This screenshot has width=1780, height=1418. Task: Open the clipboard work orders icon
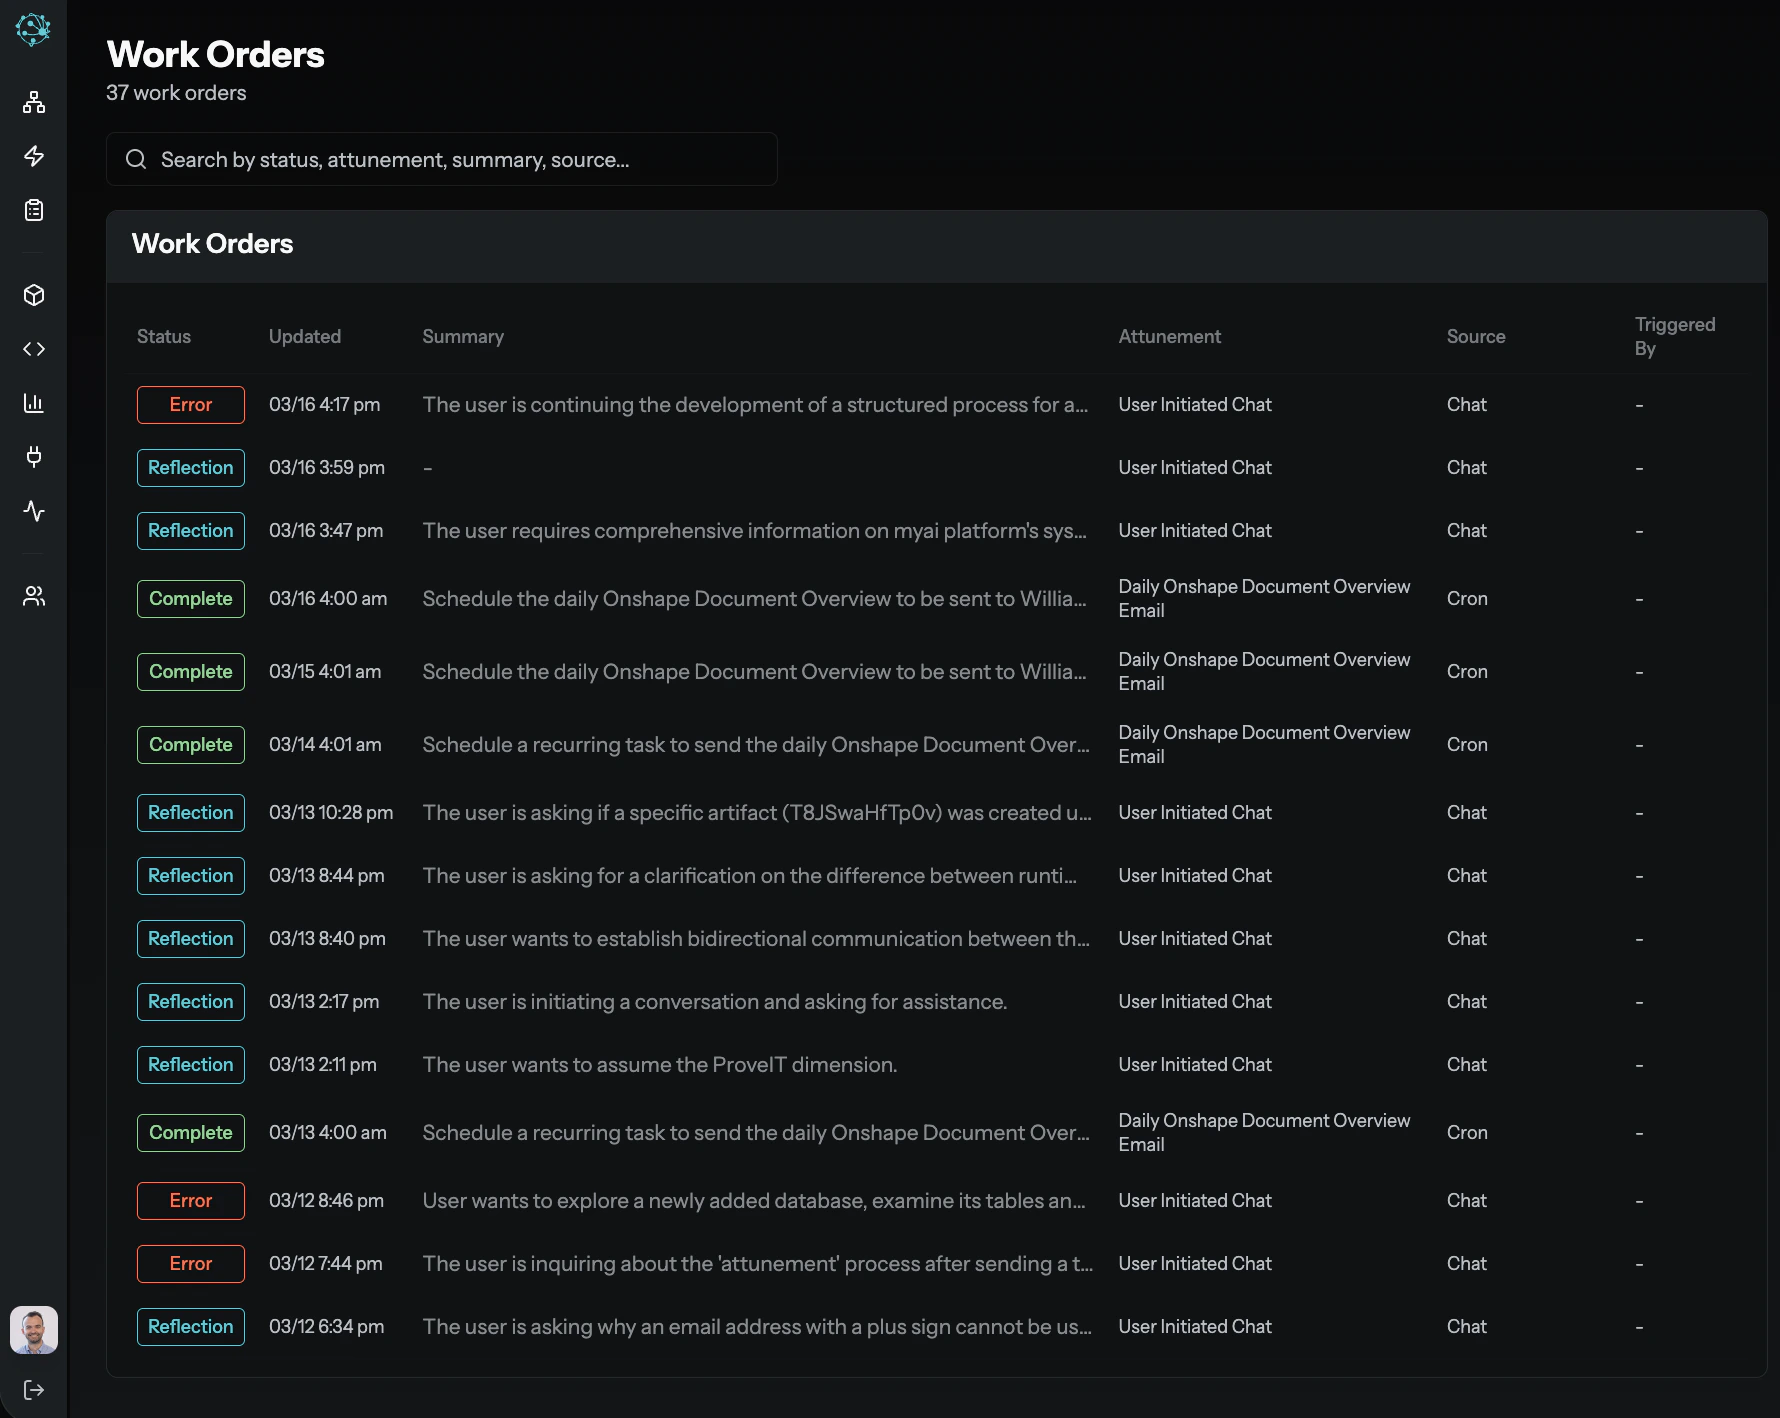34,210
